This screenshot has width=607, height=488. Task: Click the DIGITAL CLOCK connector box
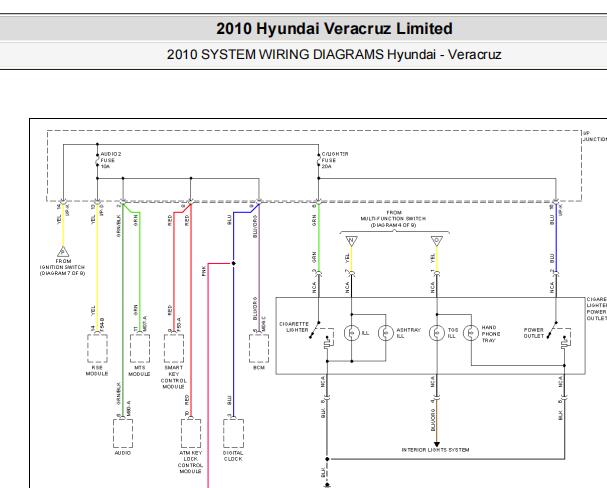(x=233, y=433)
